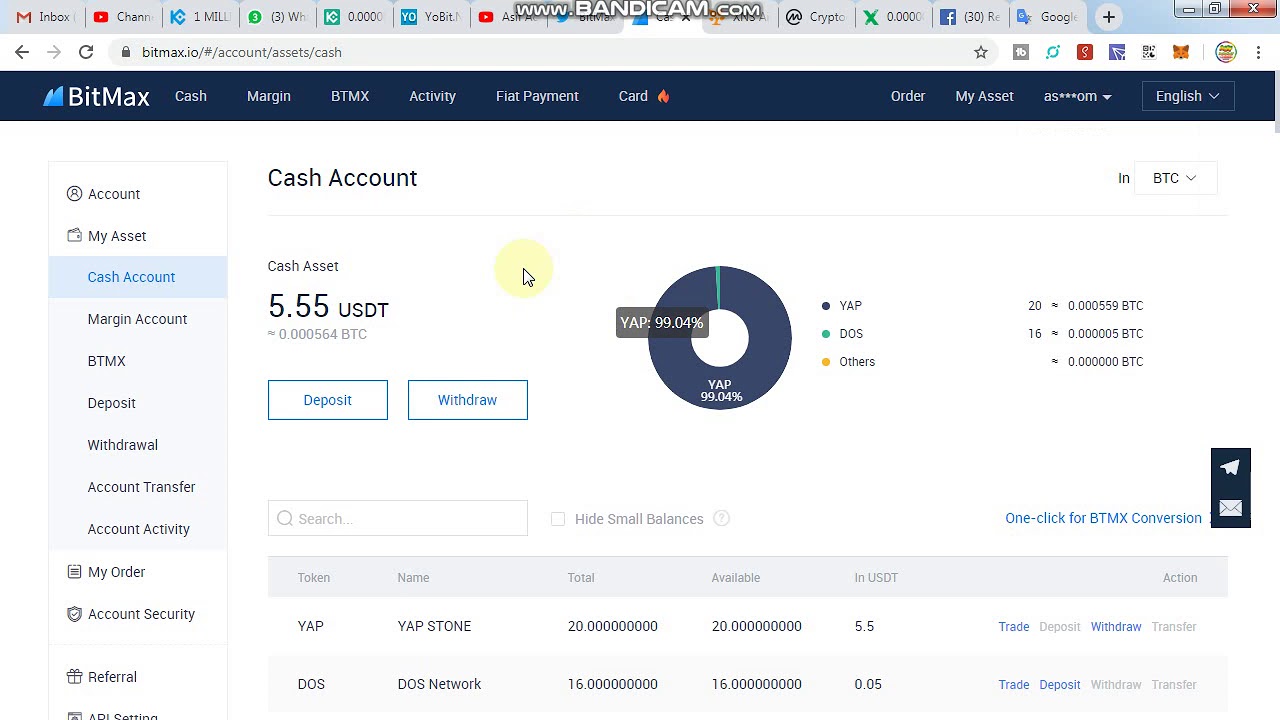Click Trade link in YAP row
1280x720 pixels.
click(x=1013, y=626)
